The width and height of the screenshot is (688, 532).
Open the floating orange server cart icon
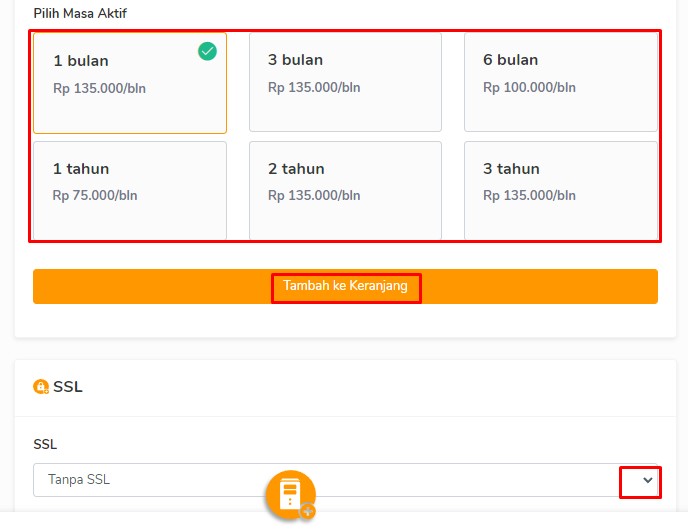point(290,494)
